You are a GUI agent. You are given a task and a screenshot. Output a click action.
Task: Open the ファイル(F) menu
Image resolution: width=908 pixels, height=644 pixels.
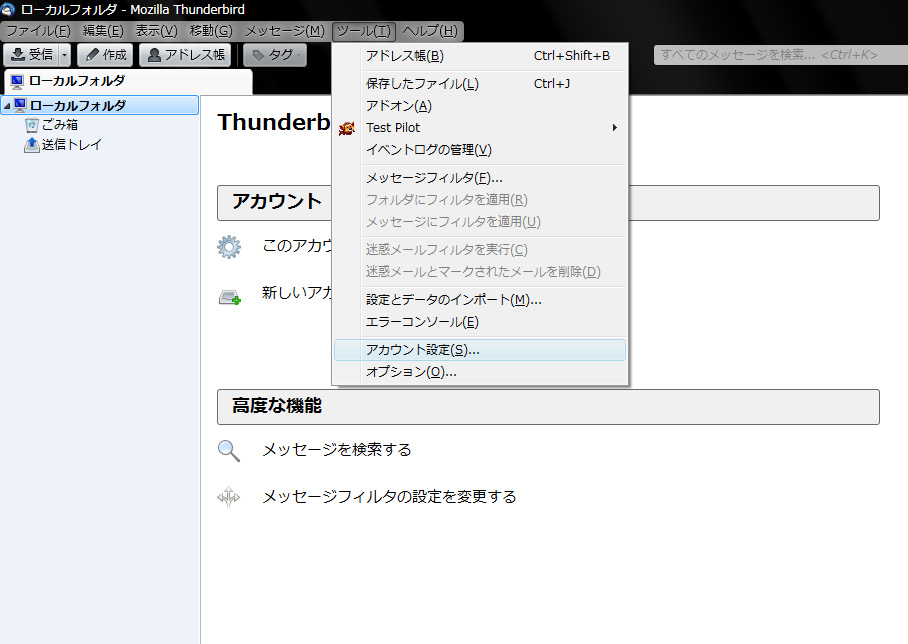pos(38,31)
